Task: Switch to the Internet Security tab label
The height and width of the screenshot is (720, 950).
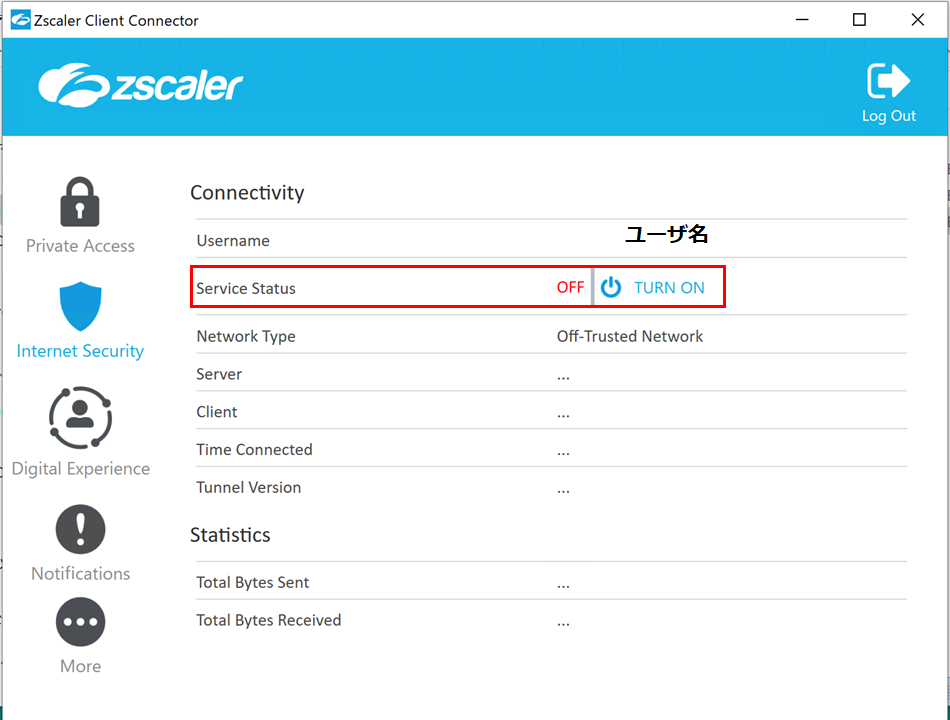Action: coord(80,351)
